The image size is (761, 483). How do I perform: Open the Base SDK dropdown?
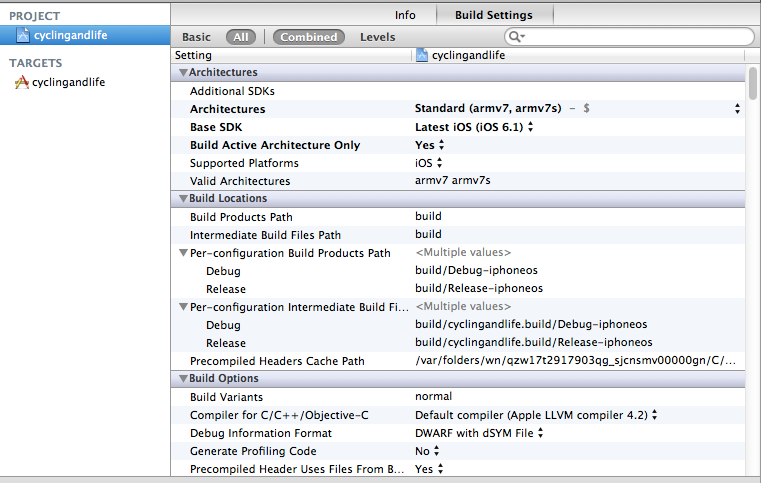(x=474, y=127)
